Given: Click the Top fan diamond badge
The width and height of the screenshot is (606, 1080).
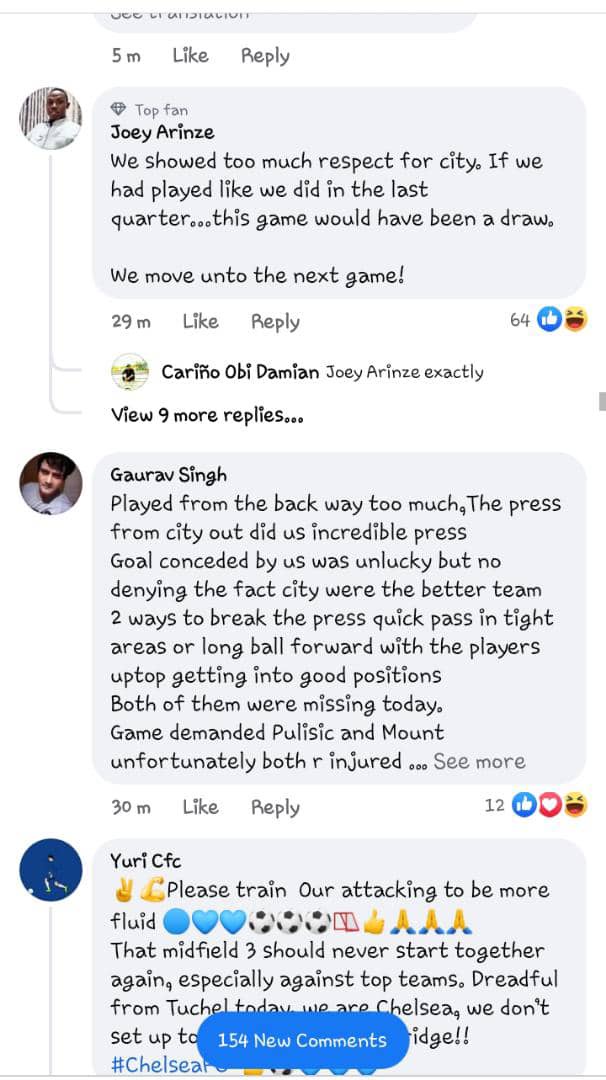Looking at the screenshot, I should [x=118, y=109].
